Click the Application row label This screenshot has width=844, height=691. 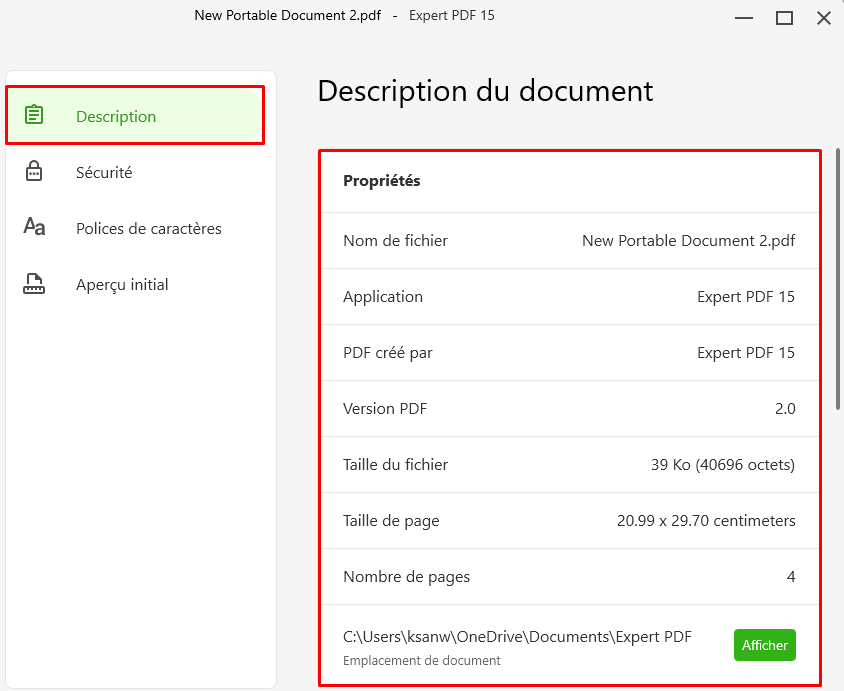tap(383, 297)
